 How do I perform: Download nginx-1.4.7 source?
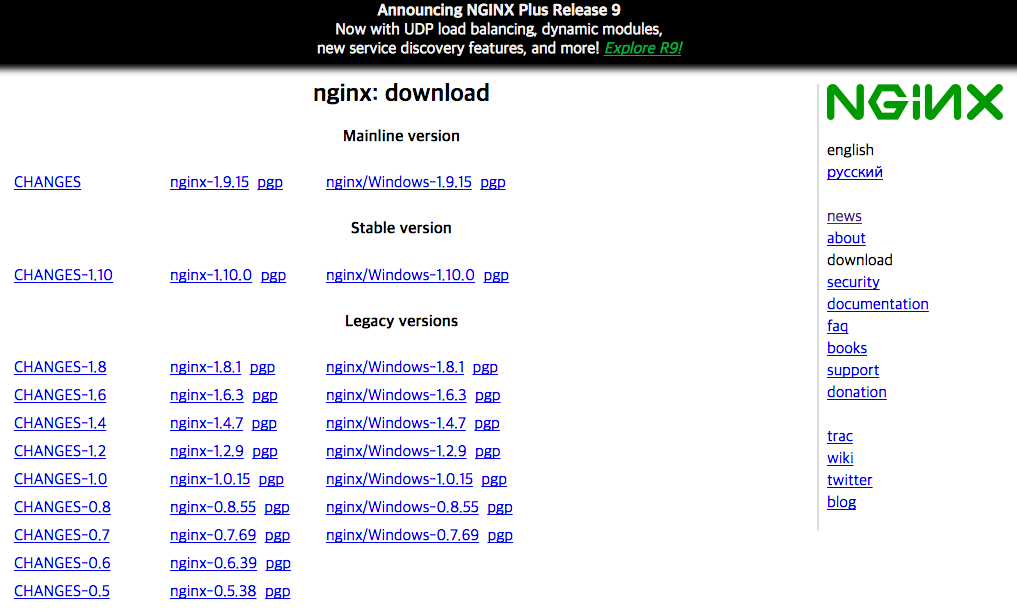coord(207,423)
